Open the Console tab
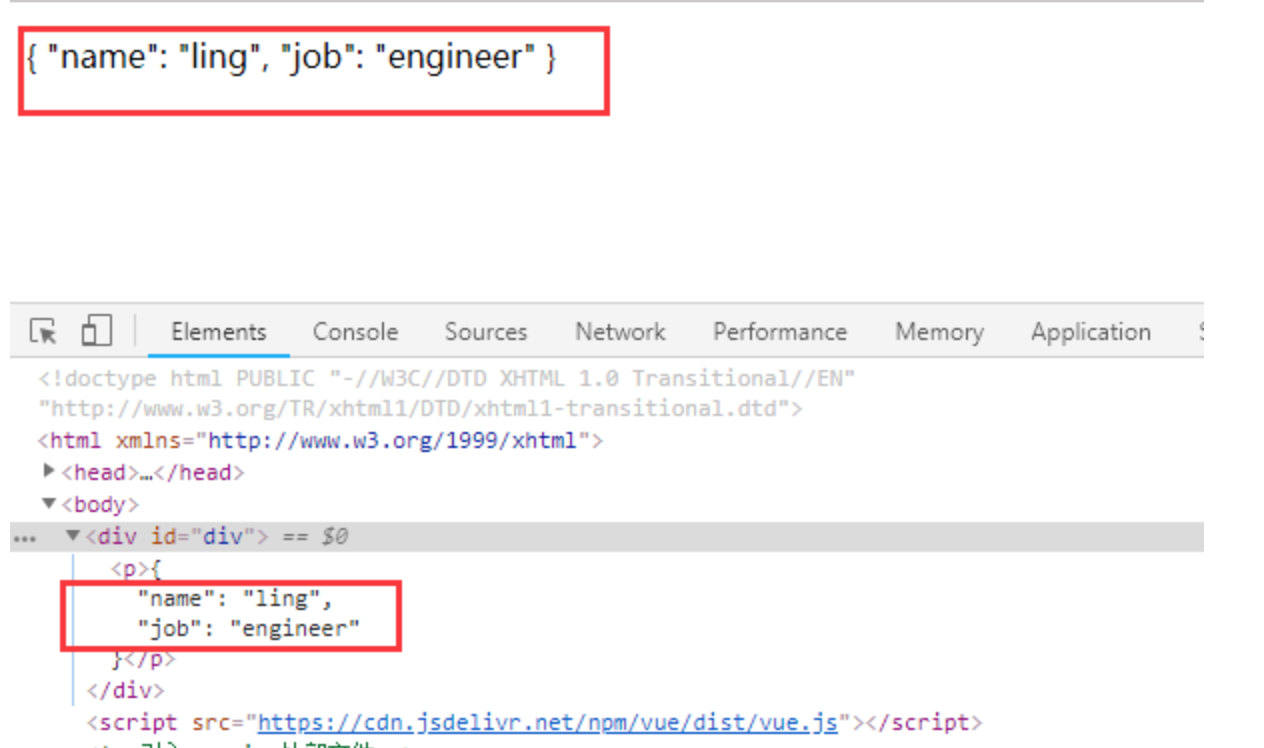1264x748 pixels. (355, 332)
